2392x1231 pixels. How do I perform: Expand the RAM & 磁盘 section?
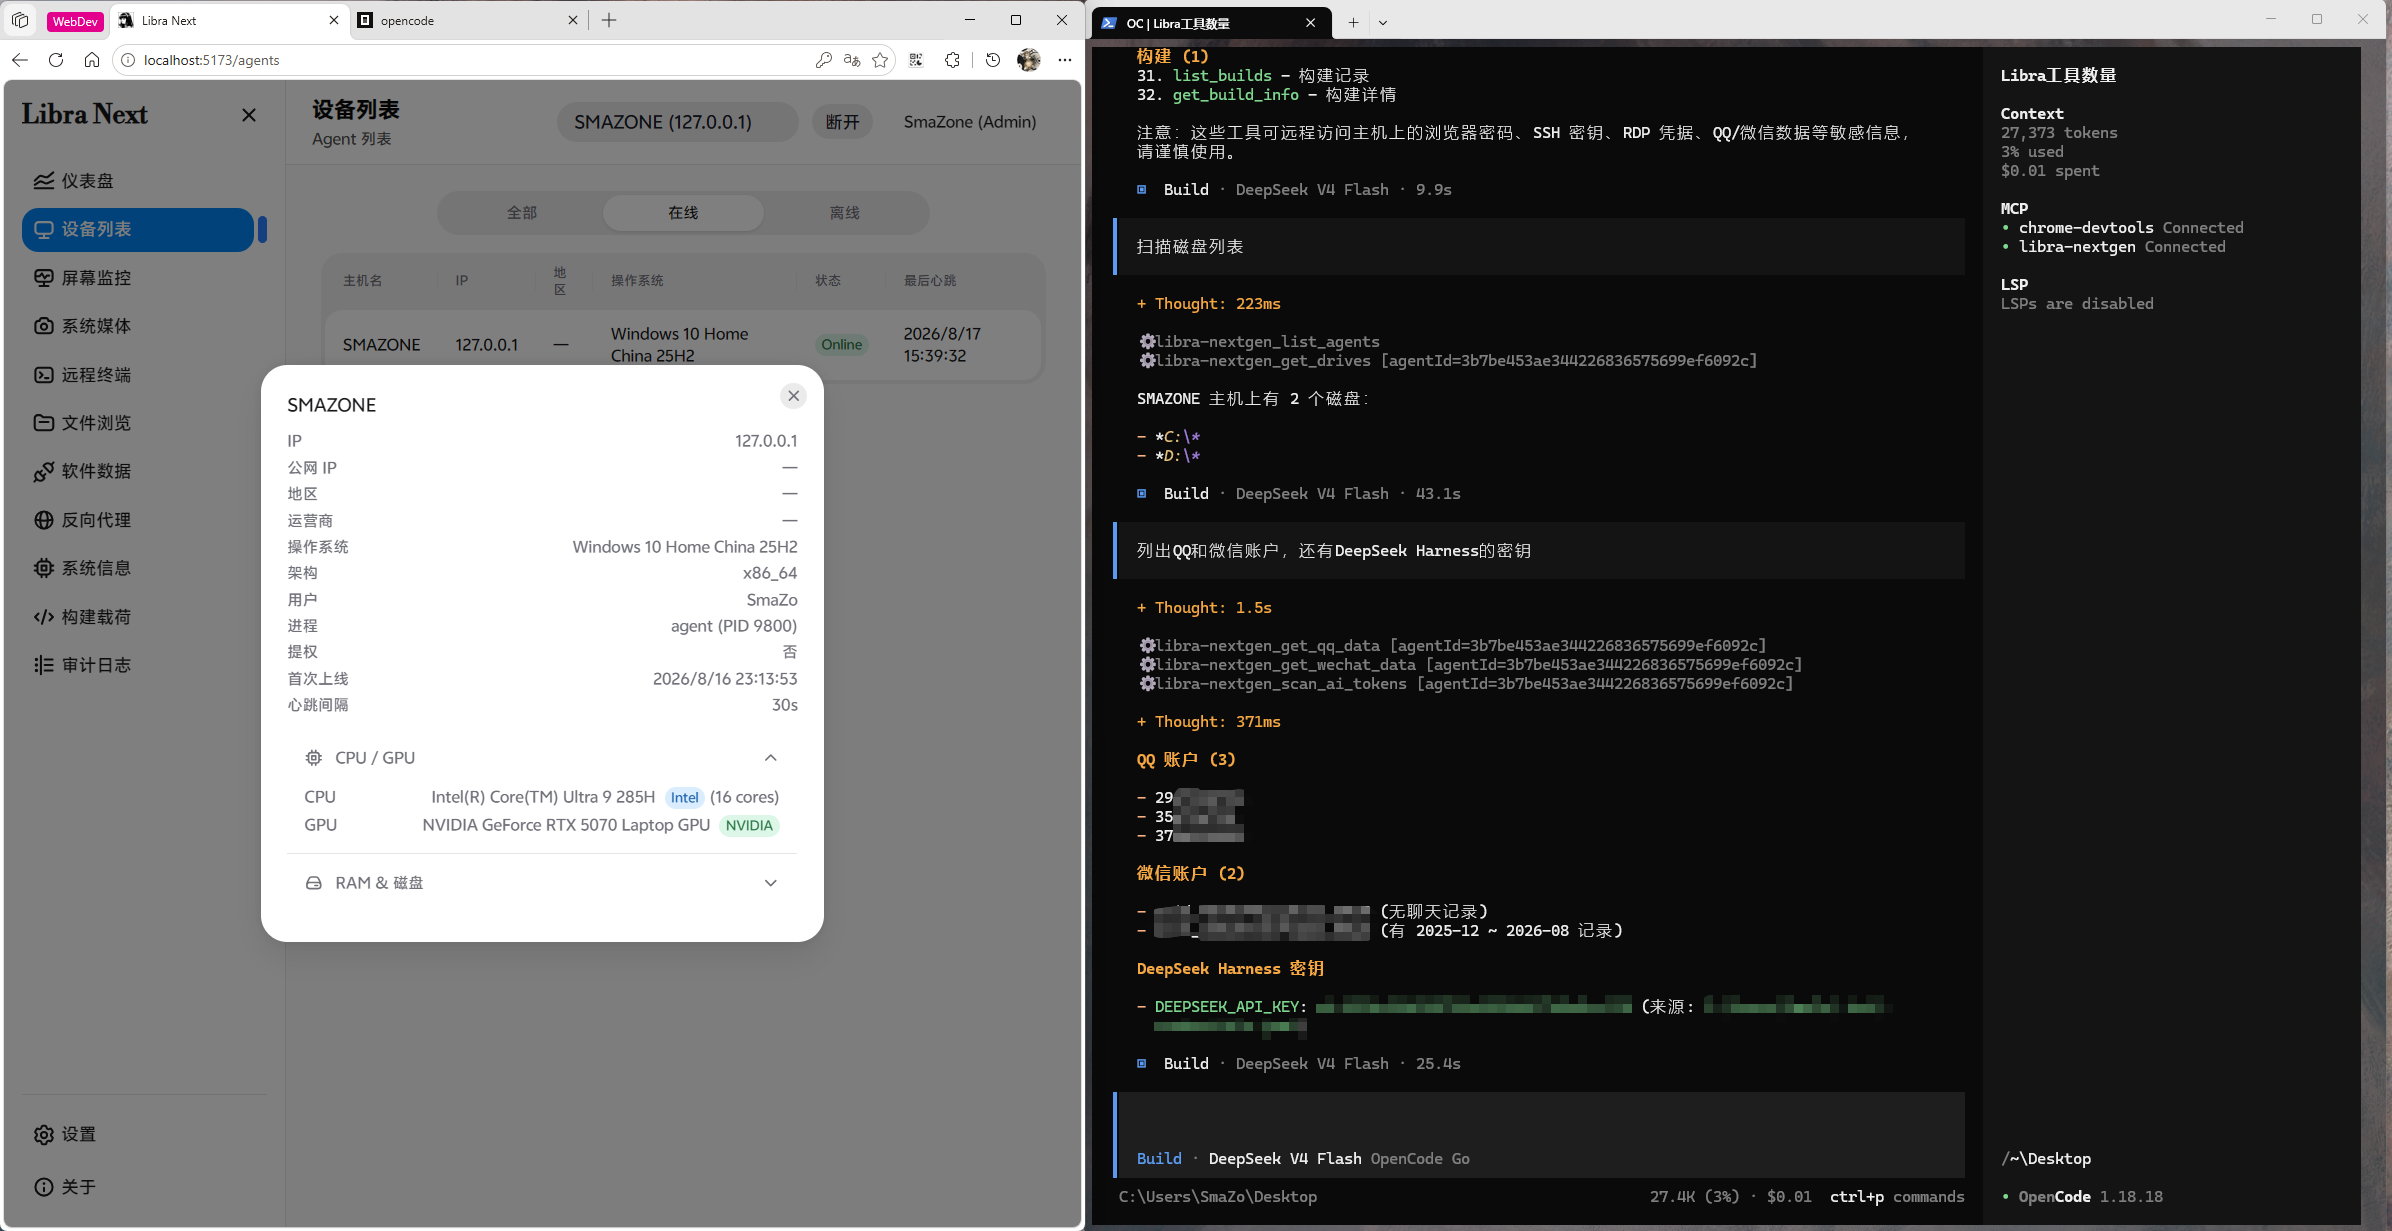tap(770, 883)
